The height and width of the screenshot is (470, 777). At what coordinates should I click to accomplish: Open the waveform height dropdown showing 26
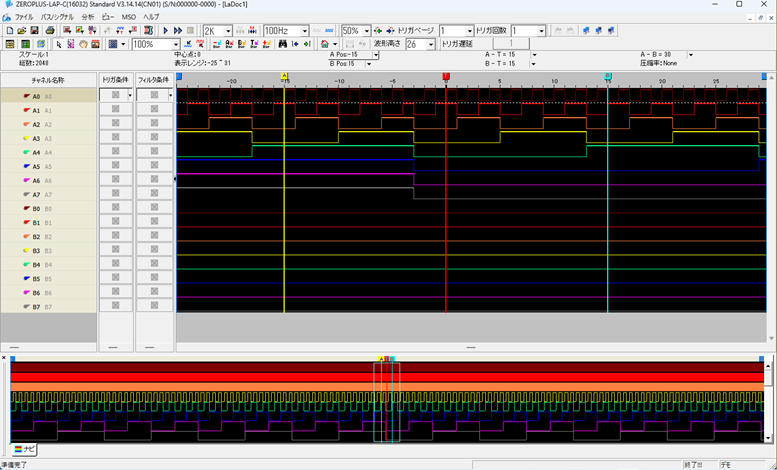(x=431, y=45)
